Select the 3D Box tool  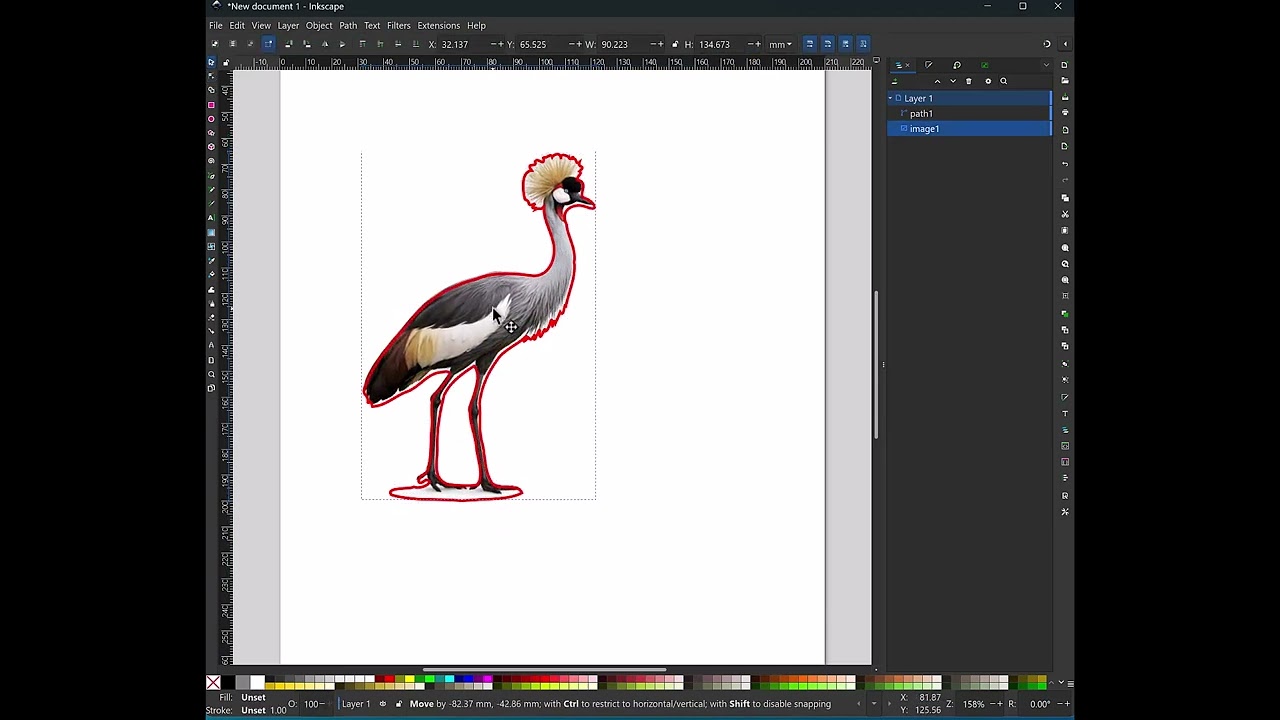[x=211, y=146]
